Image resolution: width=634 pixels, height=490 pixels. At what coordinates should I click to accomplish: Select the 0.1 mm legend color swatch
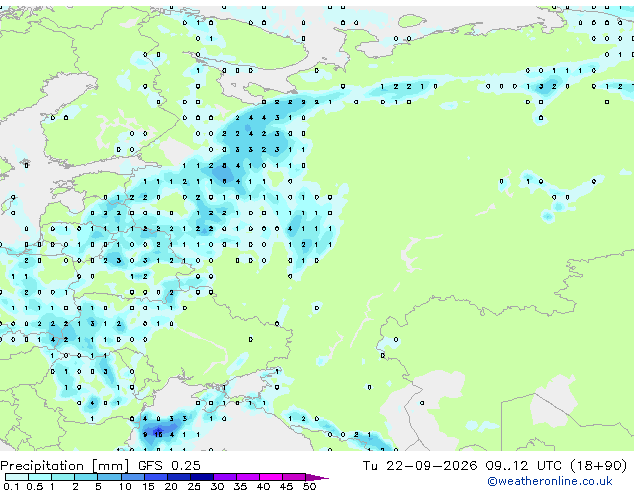coord(17,477)
